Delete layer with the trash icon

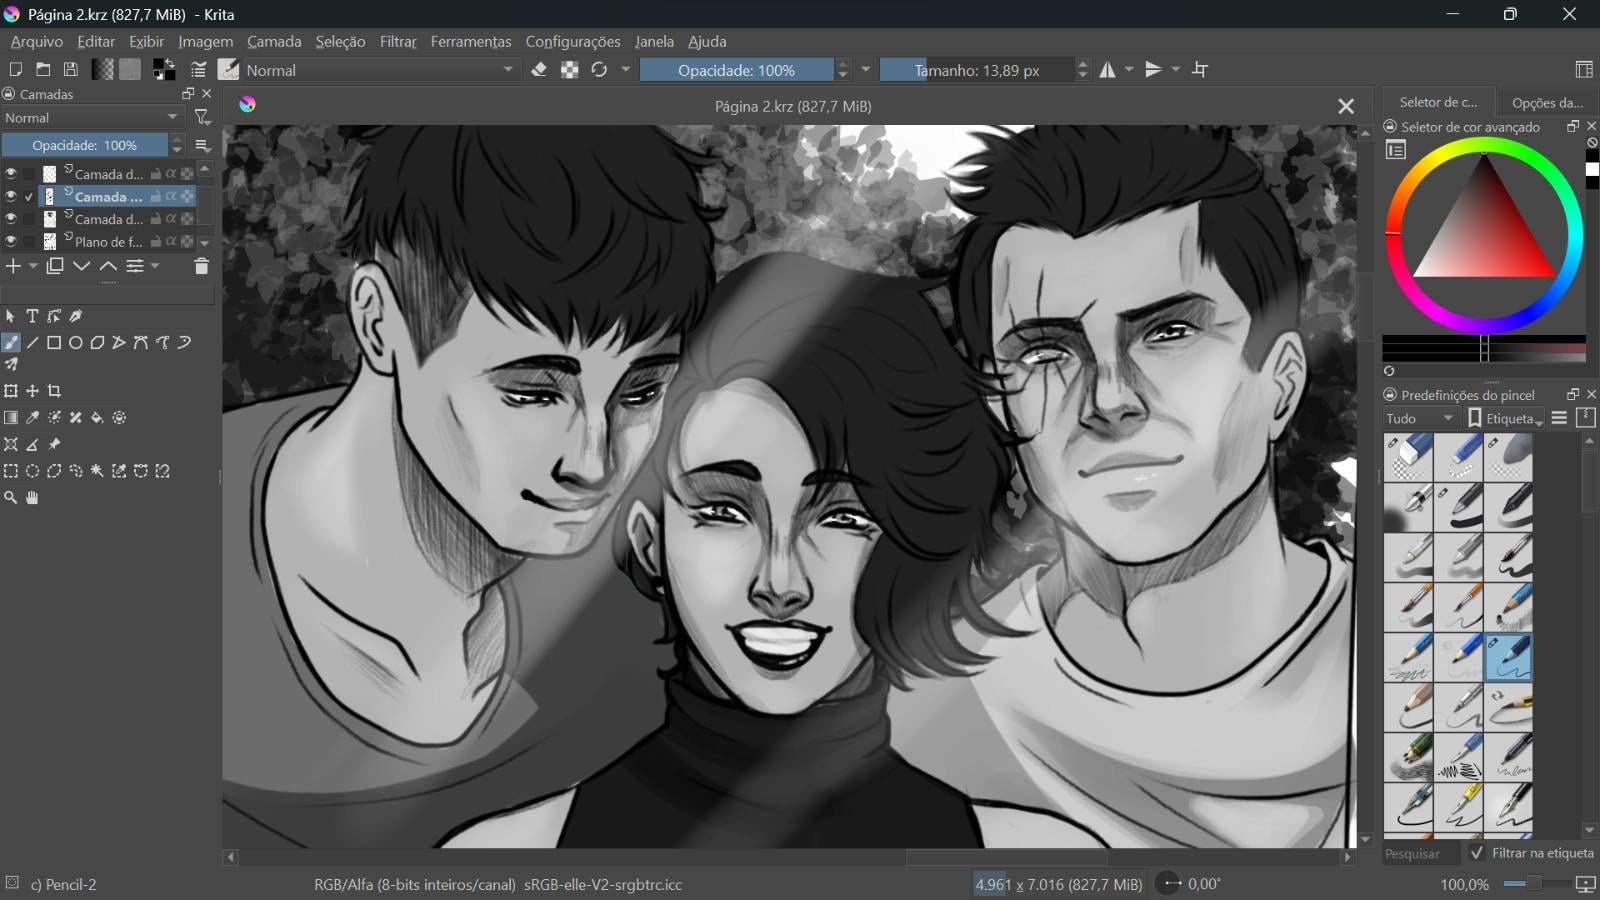(x=201, y=266)
